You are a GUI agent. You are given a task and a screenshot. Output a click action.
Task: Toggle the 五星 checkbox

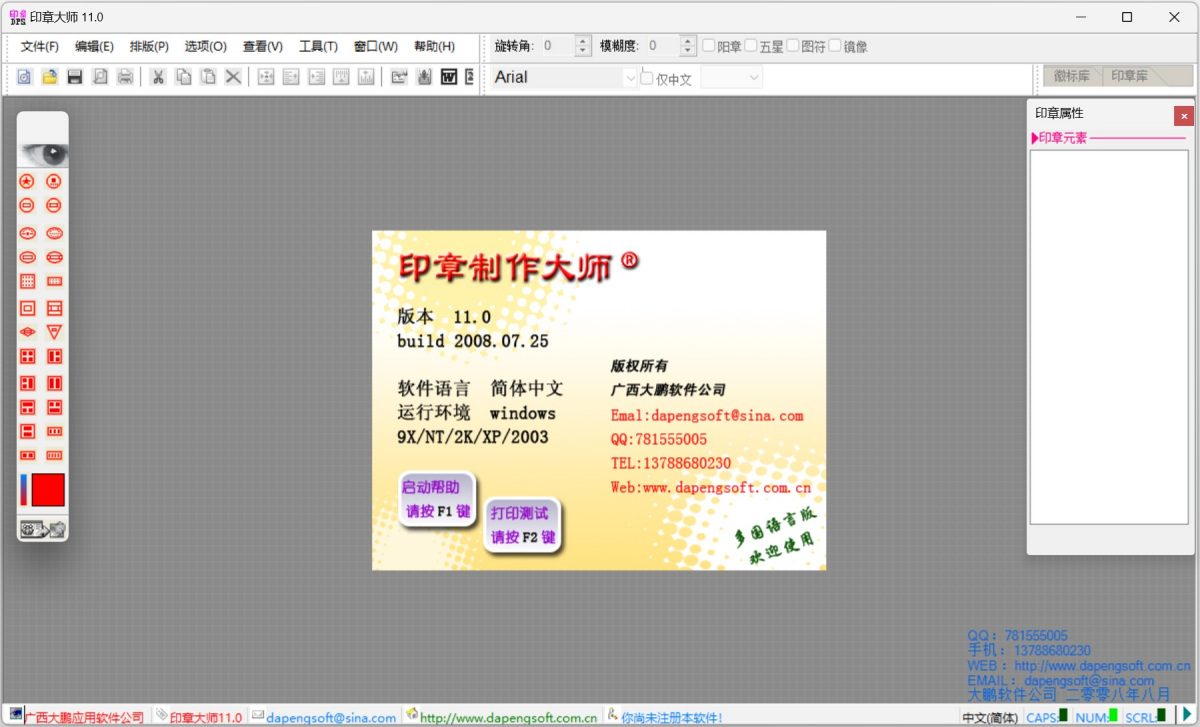pyautogui.click(x=751, y=46)
